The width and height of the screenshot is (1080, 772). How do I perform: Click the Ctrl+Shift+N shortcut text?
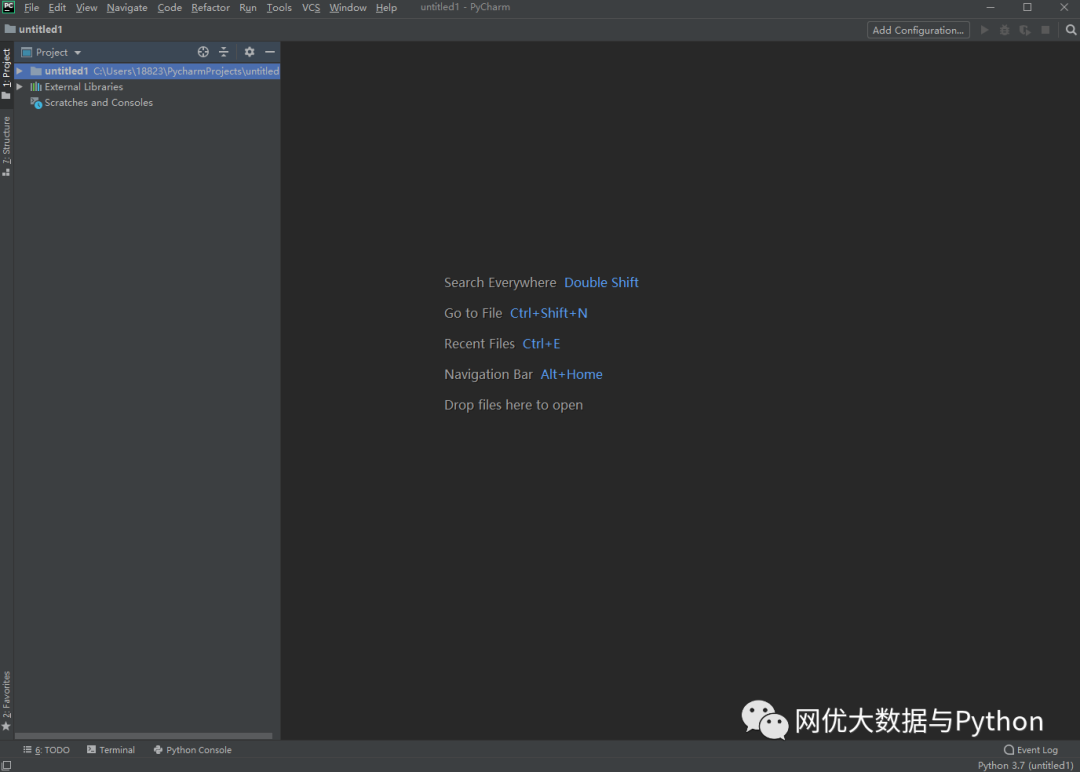[x=548, y=313]
